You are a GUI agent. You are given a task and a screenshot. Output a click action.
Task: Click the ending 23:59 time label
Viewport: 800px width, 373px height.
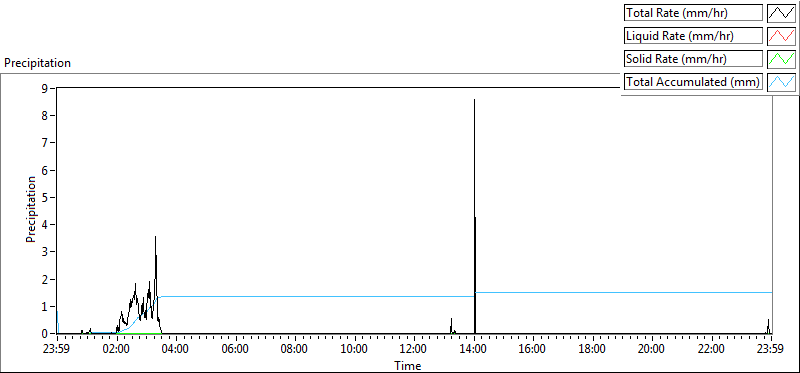tap(771, 350)
